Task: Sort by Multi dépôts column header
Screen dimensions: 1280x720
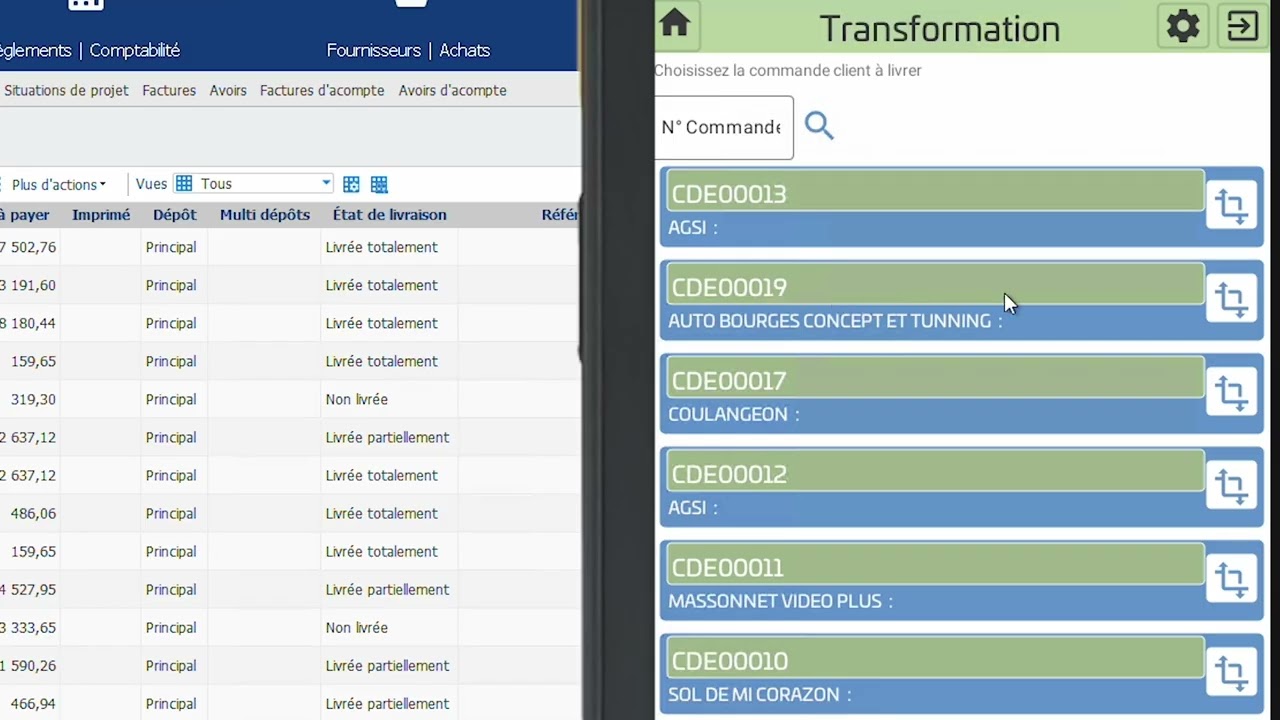Action: [265, 215]
